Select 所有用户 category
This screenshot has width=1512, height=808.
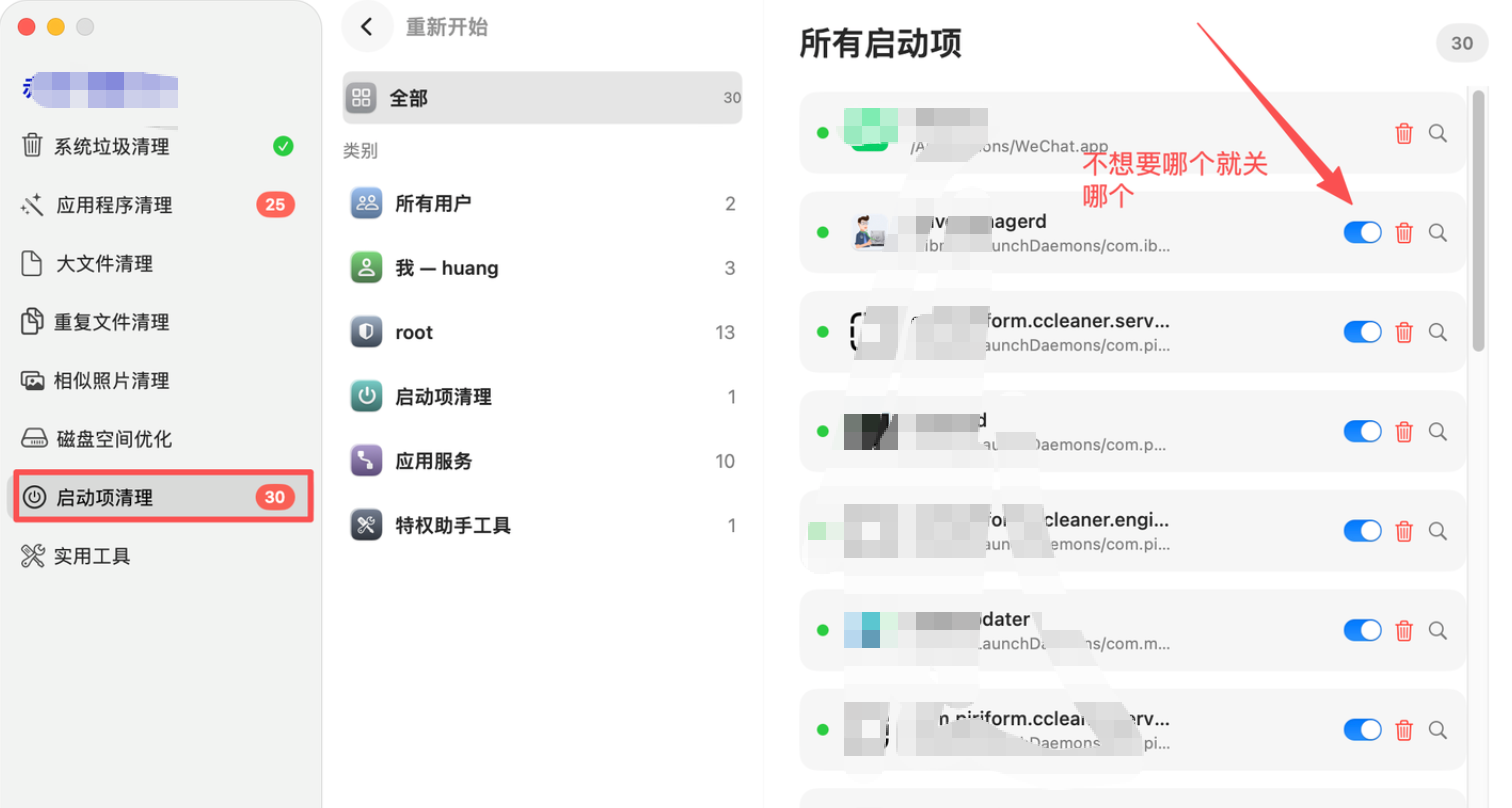[x=542, y=204]
